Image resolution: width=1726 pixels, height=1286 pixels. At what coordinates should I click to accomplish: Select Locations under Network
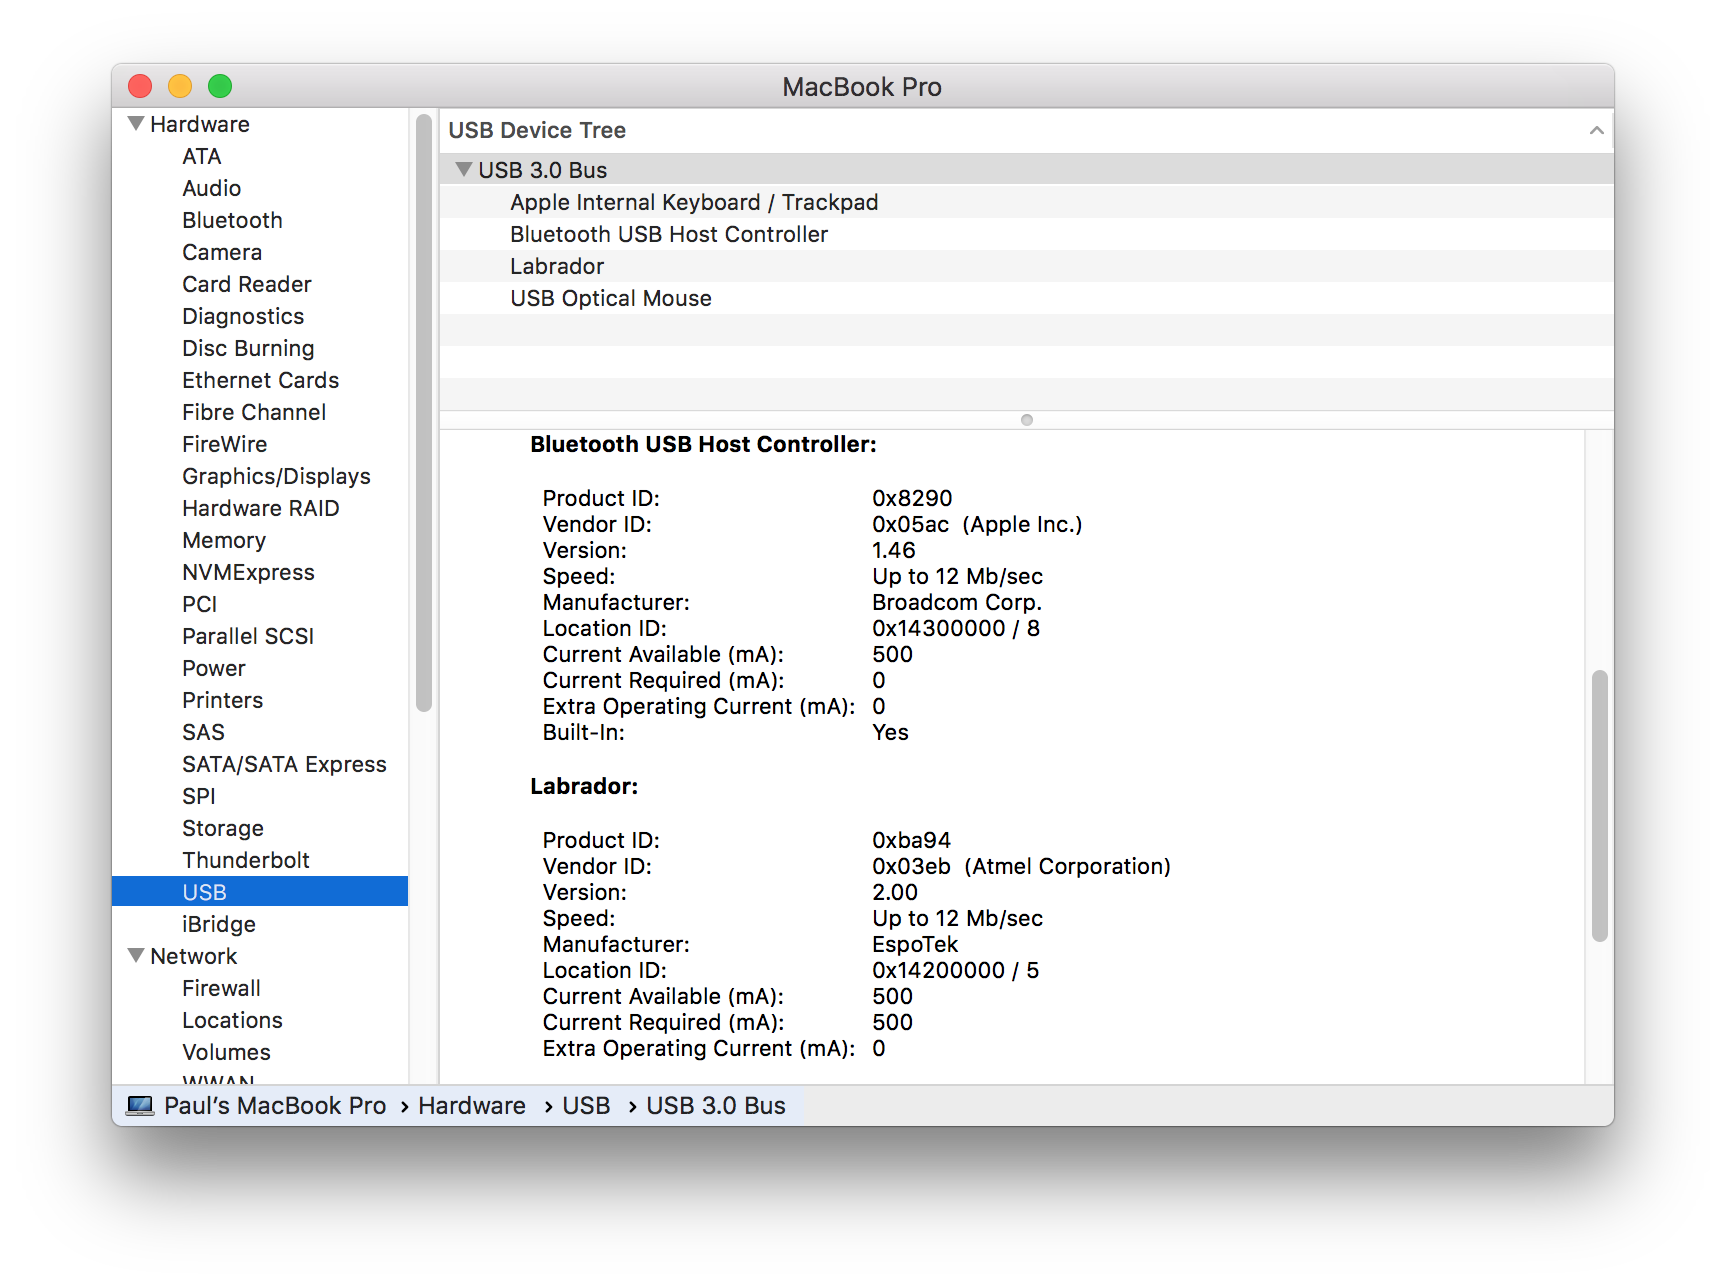[232, 1021]
